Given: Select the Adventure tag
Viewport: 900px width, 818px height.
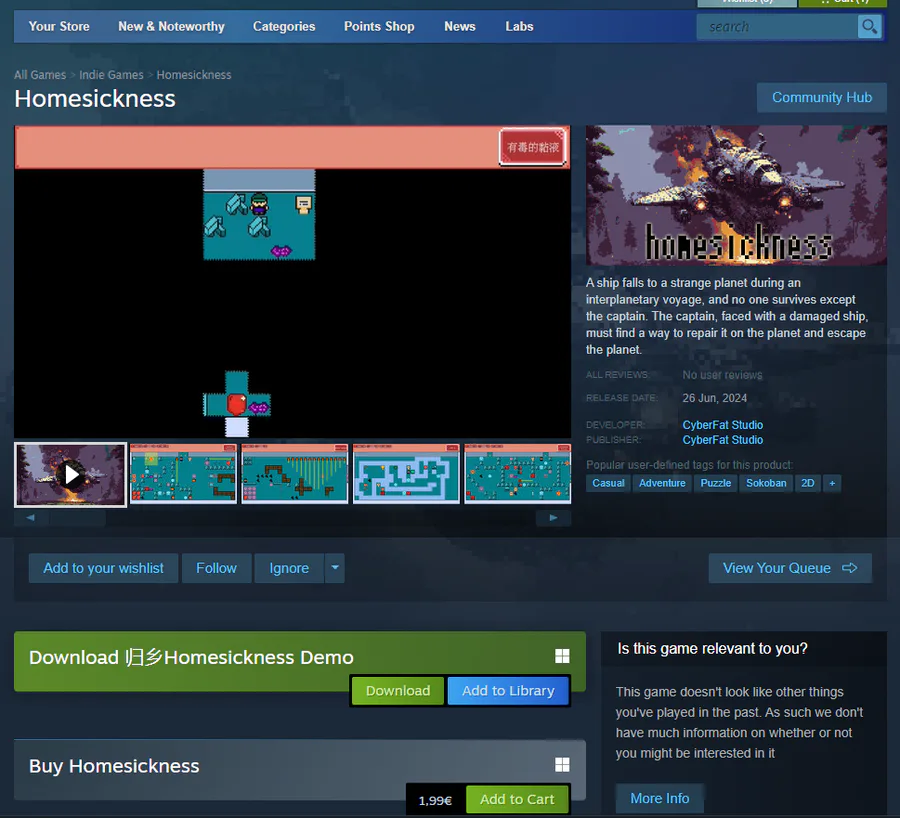Looking at the screenshot, I should [662, 483].
